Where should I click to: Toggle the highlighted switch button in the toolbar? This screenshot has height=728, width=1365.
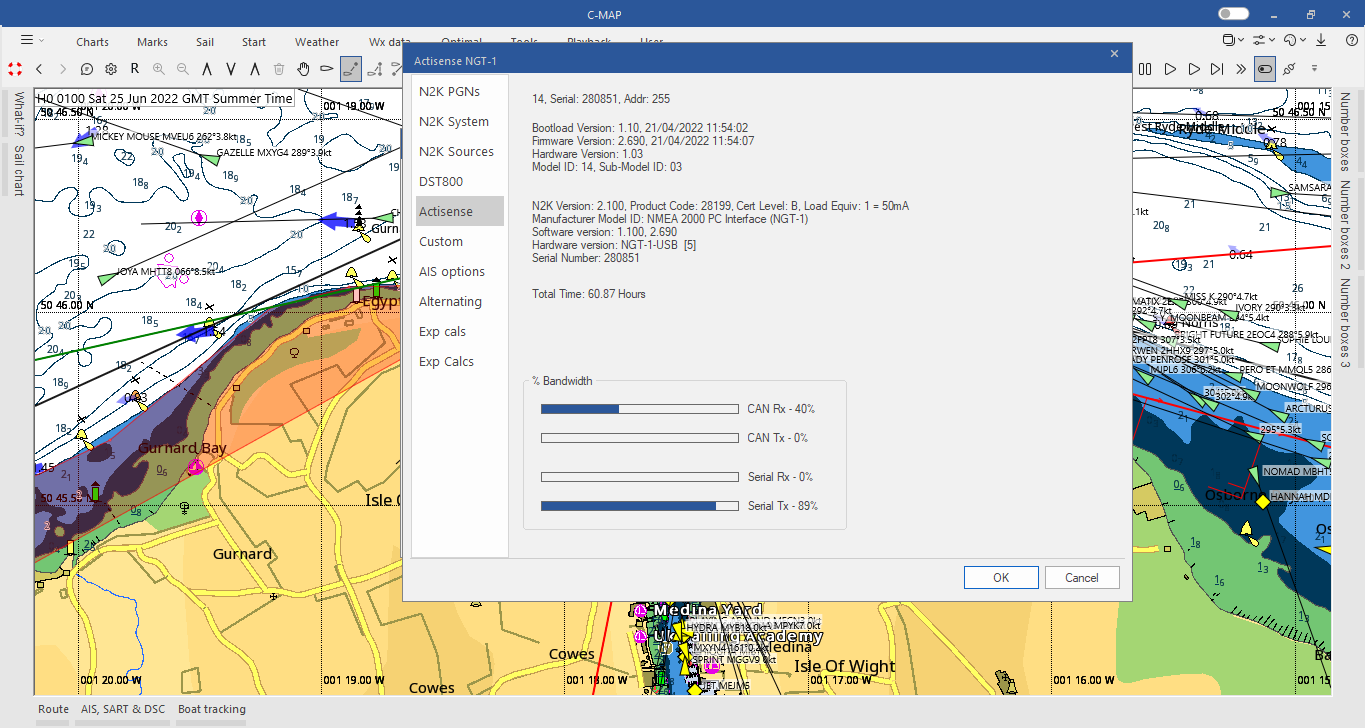1265,69
